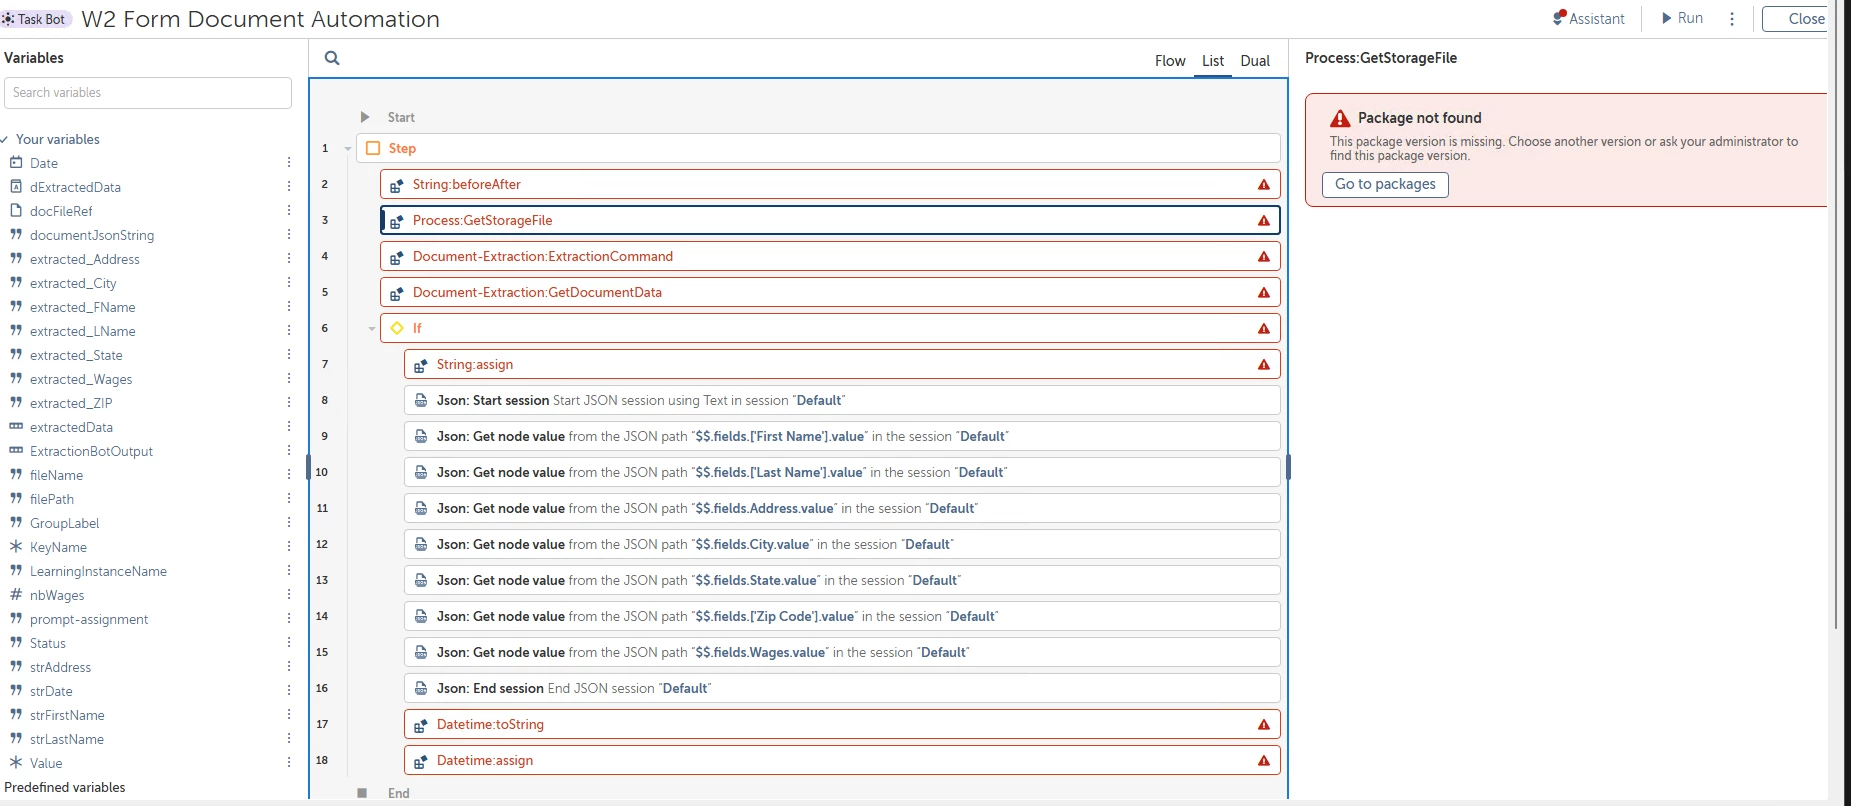Select Json Get node value City row
Screen dimensions: 1851x806
pos(842,544)
